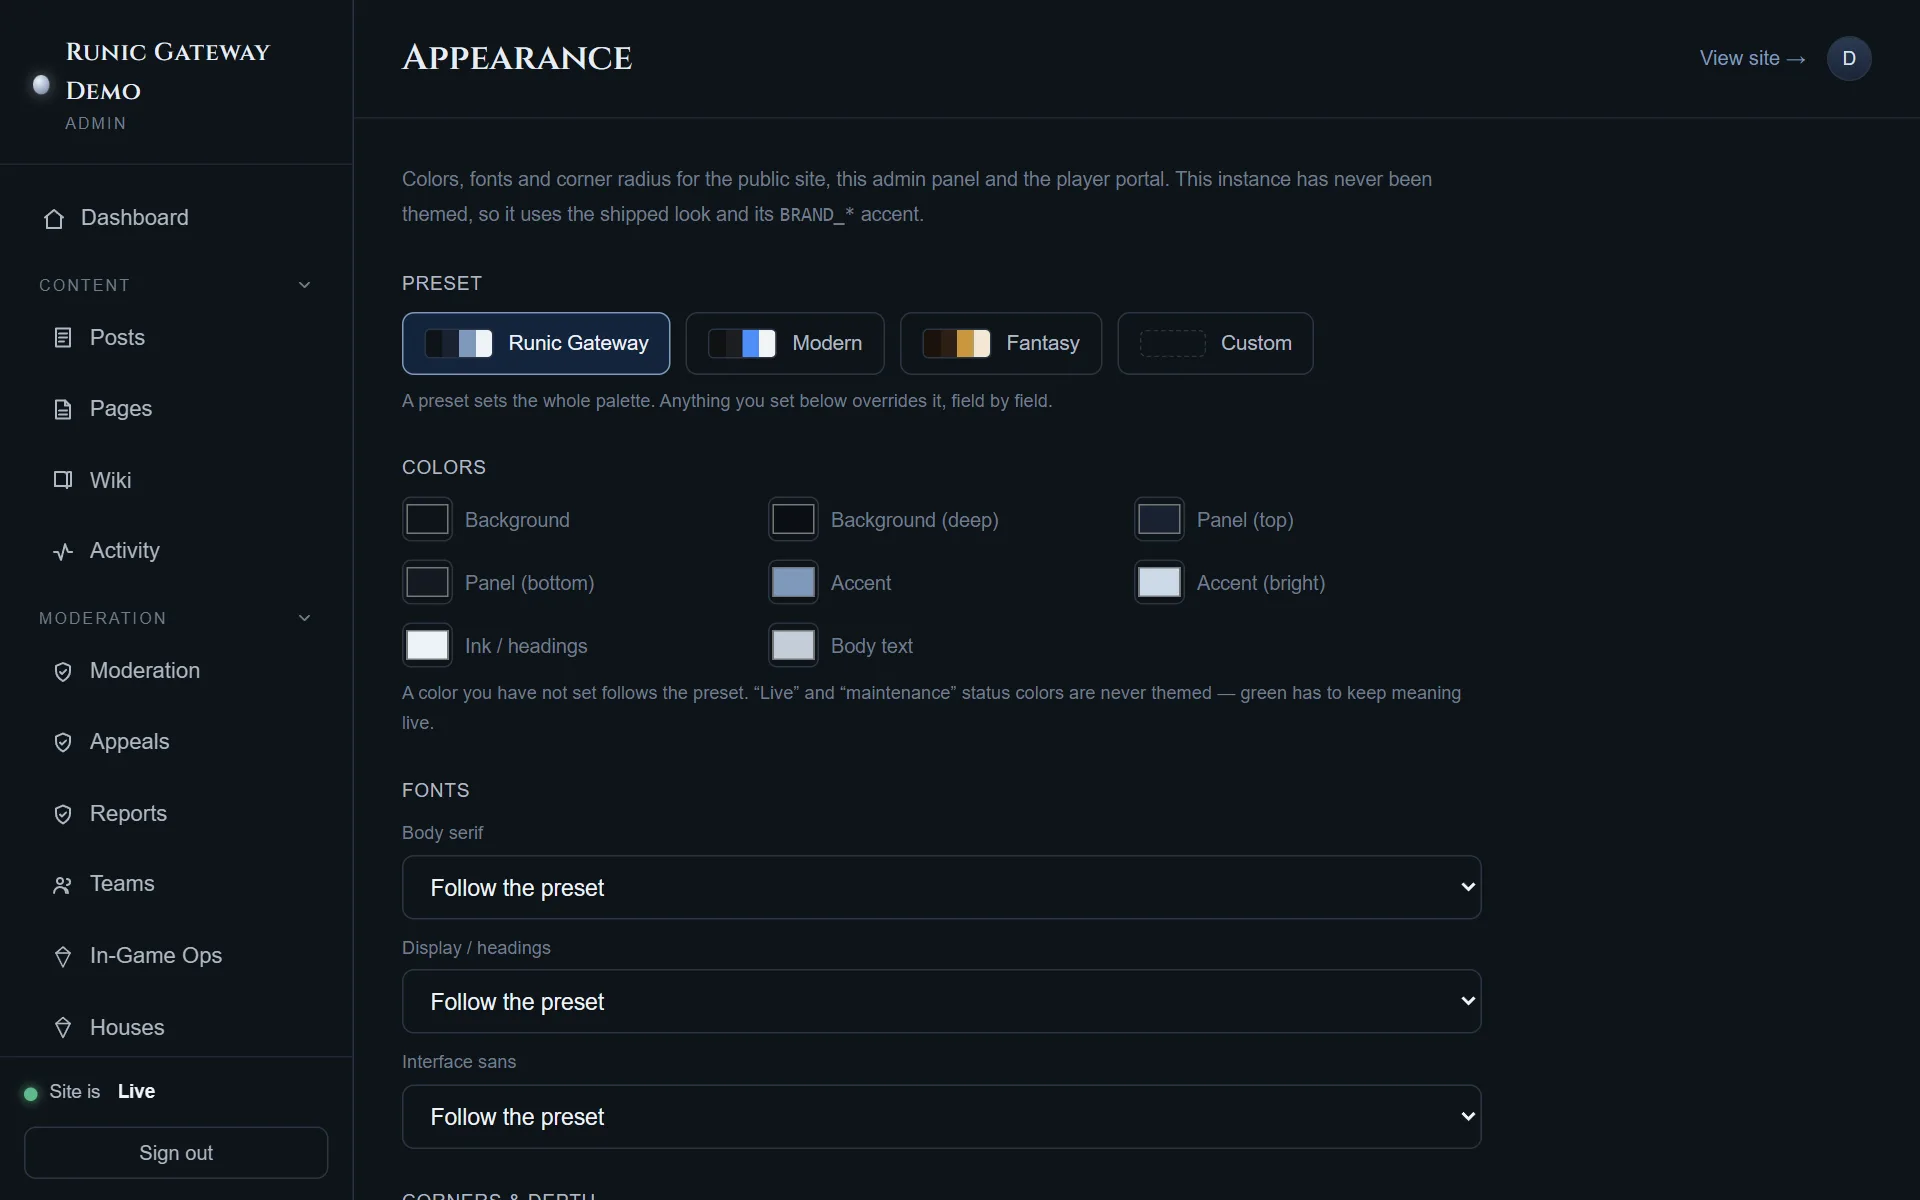Click the Sign out button
Image resolution: width=1920 pixels, height=1200 pixels.
point(176,1153)
